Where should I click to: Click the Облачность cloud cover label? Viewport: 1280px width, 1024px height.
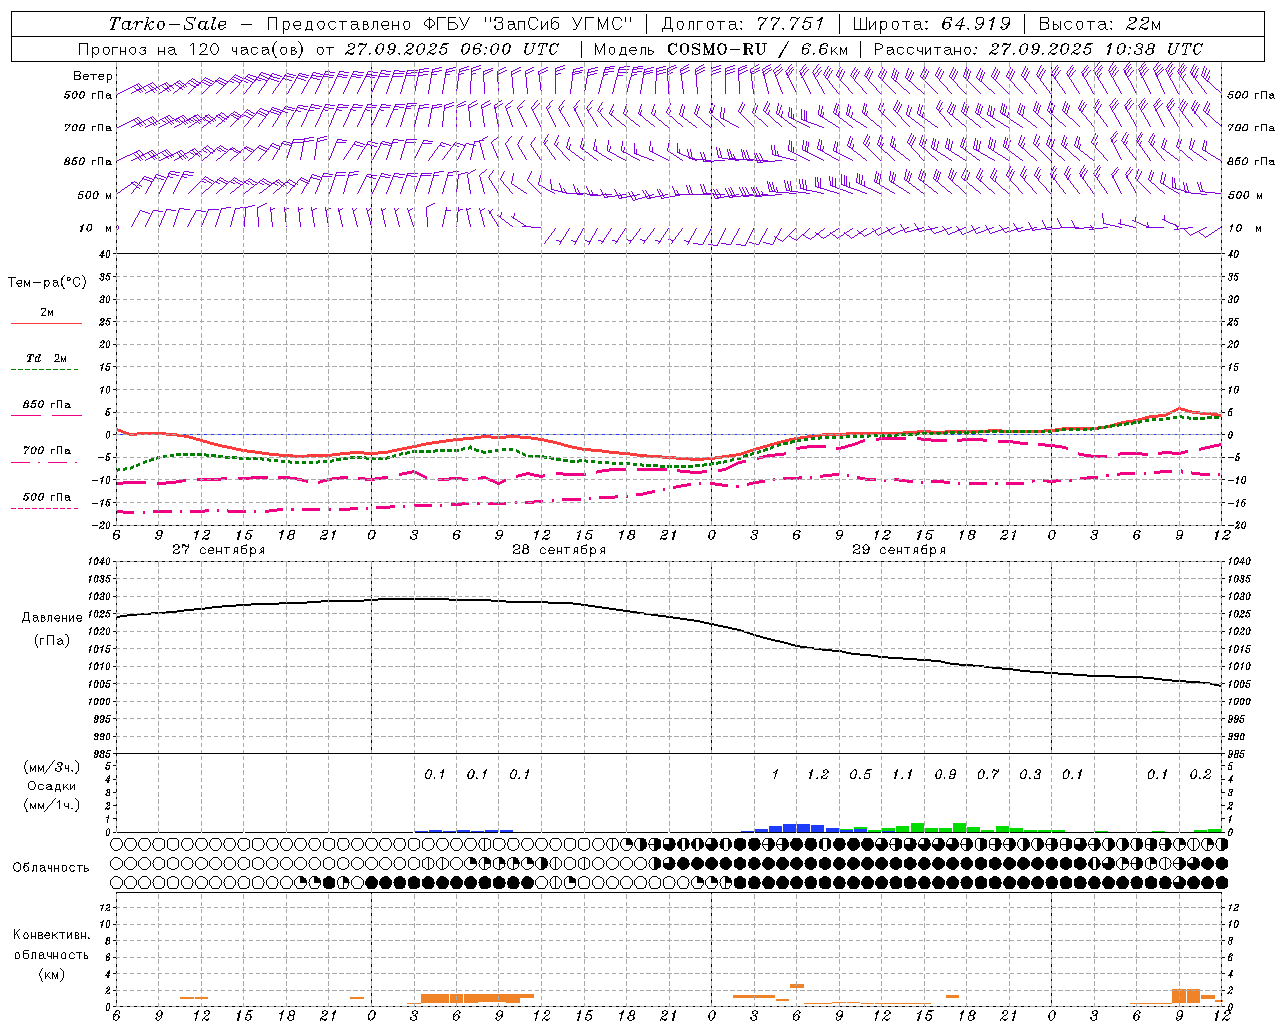pos(51,867)
